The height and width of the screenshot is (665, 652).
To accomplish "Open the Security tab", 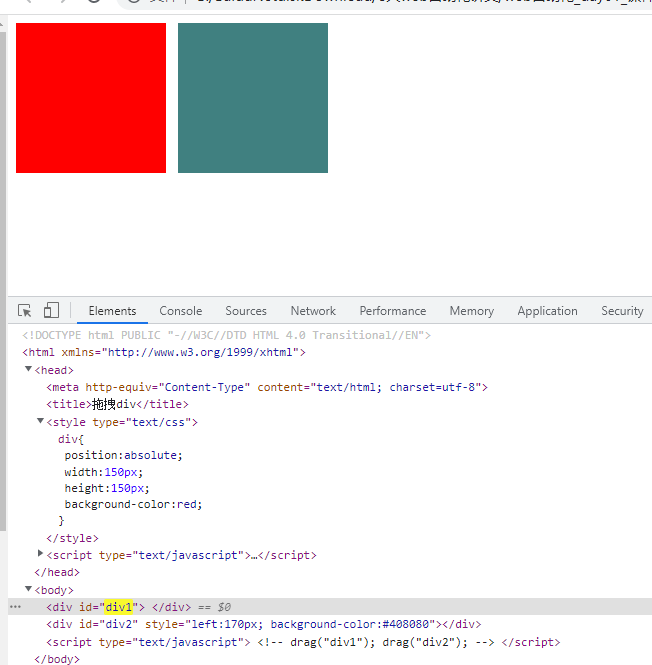I will [622, 311].
